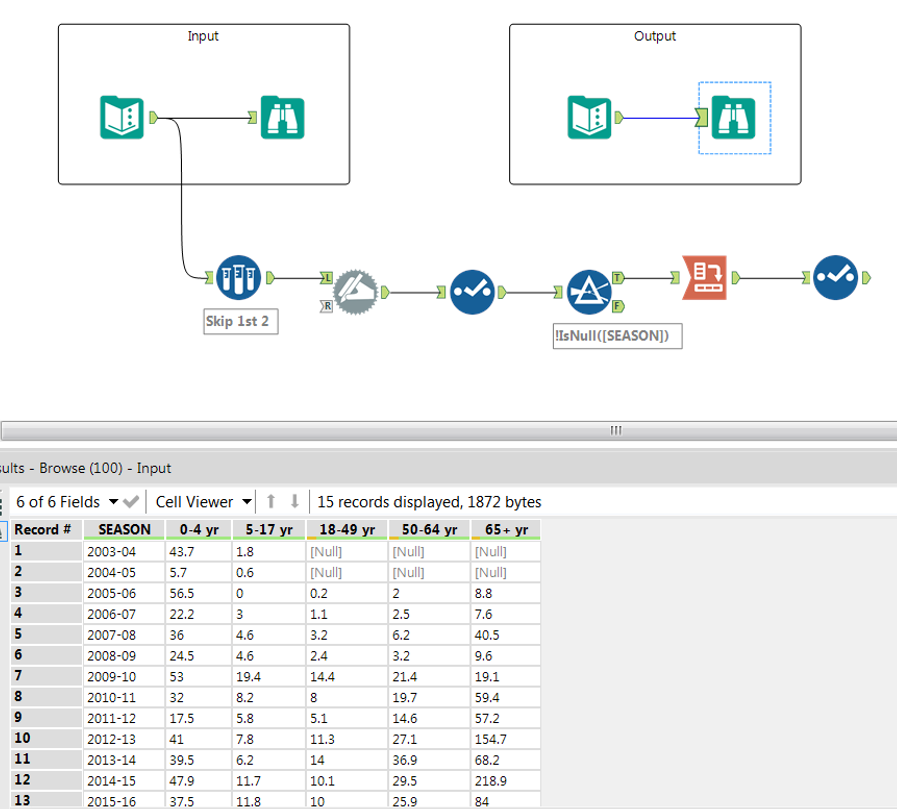The image size is (897, 809).
Task: Select record row number 10
Action: 46,739
